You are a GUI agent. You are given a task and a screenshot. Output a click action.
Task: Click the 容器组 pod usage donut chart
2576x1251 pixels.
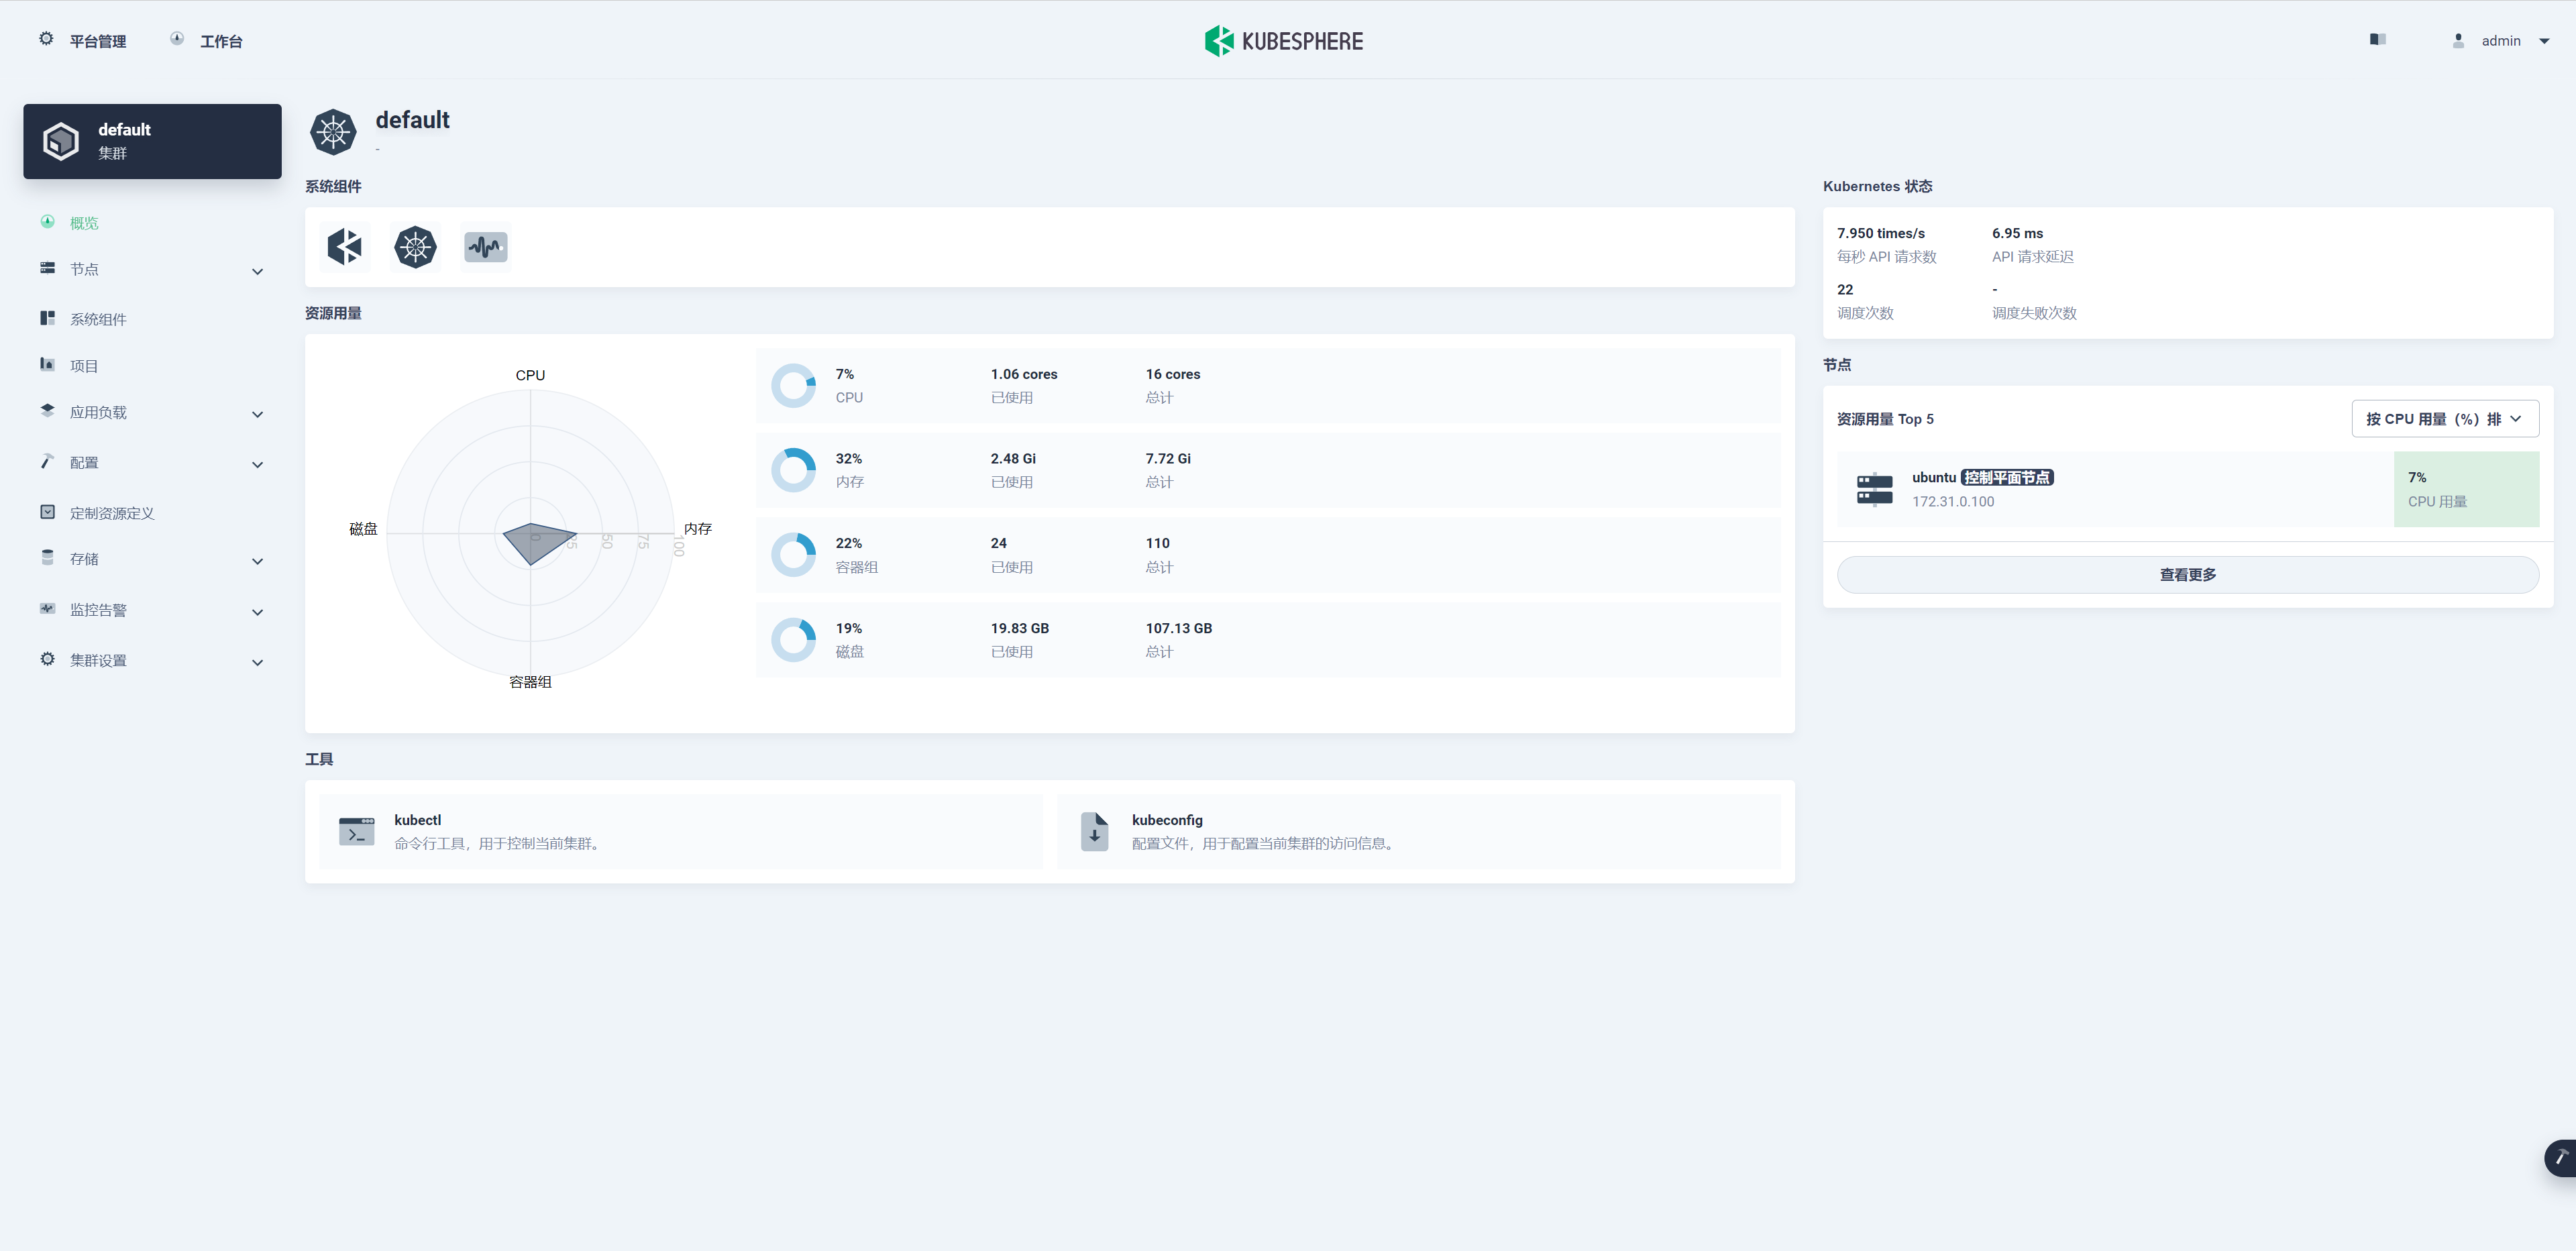[794, 555]
